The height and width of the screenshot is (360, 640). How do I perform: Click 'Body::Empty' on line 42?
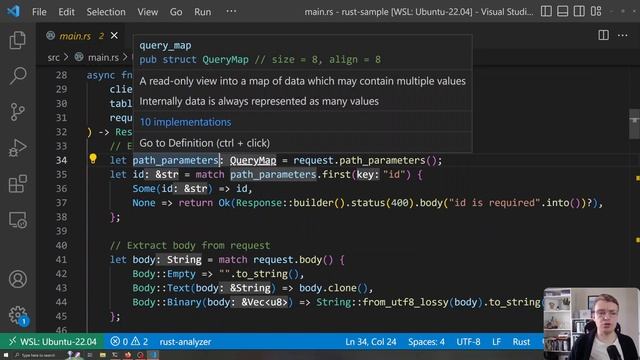(164, 274)
